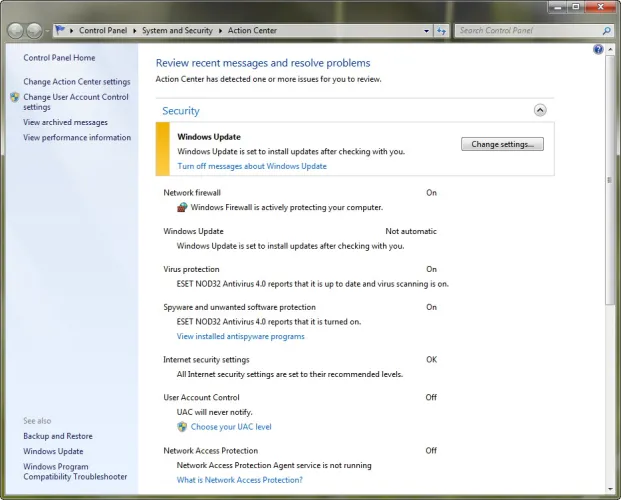Screen dimensions: 621x500
Task: Click Choose your UAC level link
Action: [231, 427]
